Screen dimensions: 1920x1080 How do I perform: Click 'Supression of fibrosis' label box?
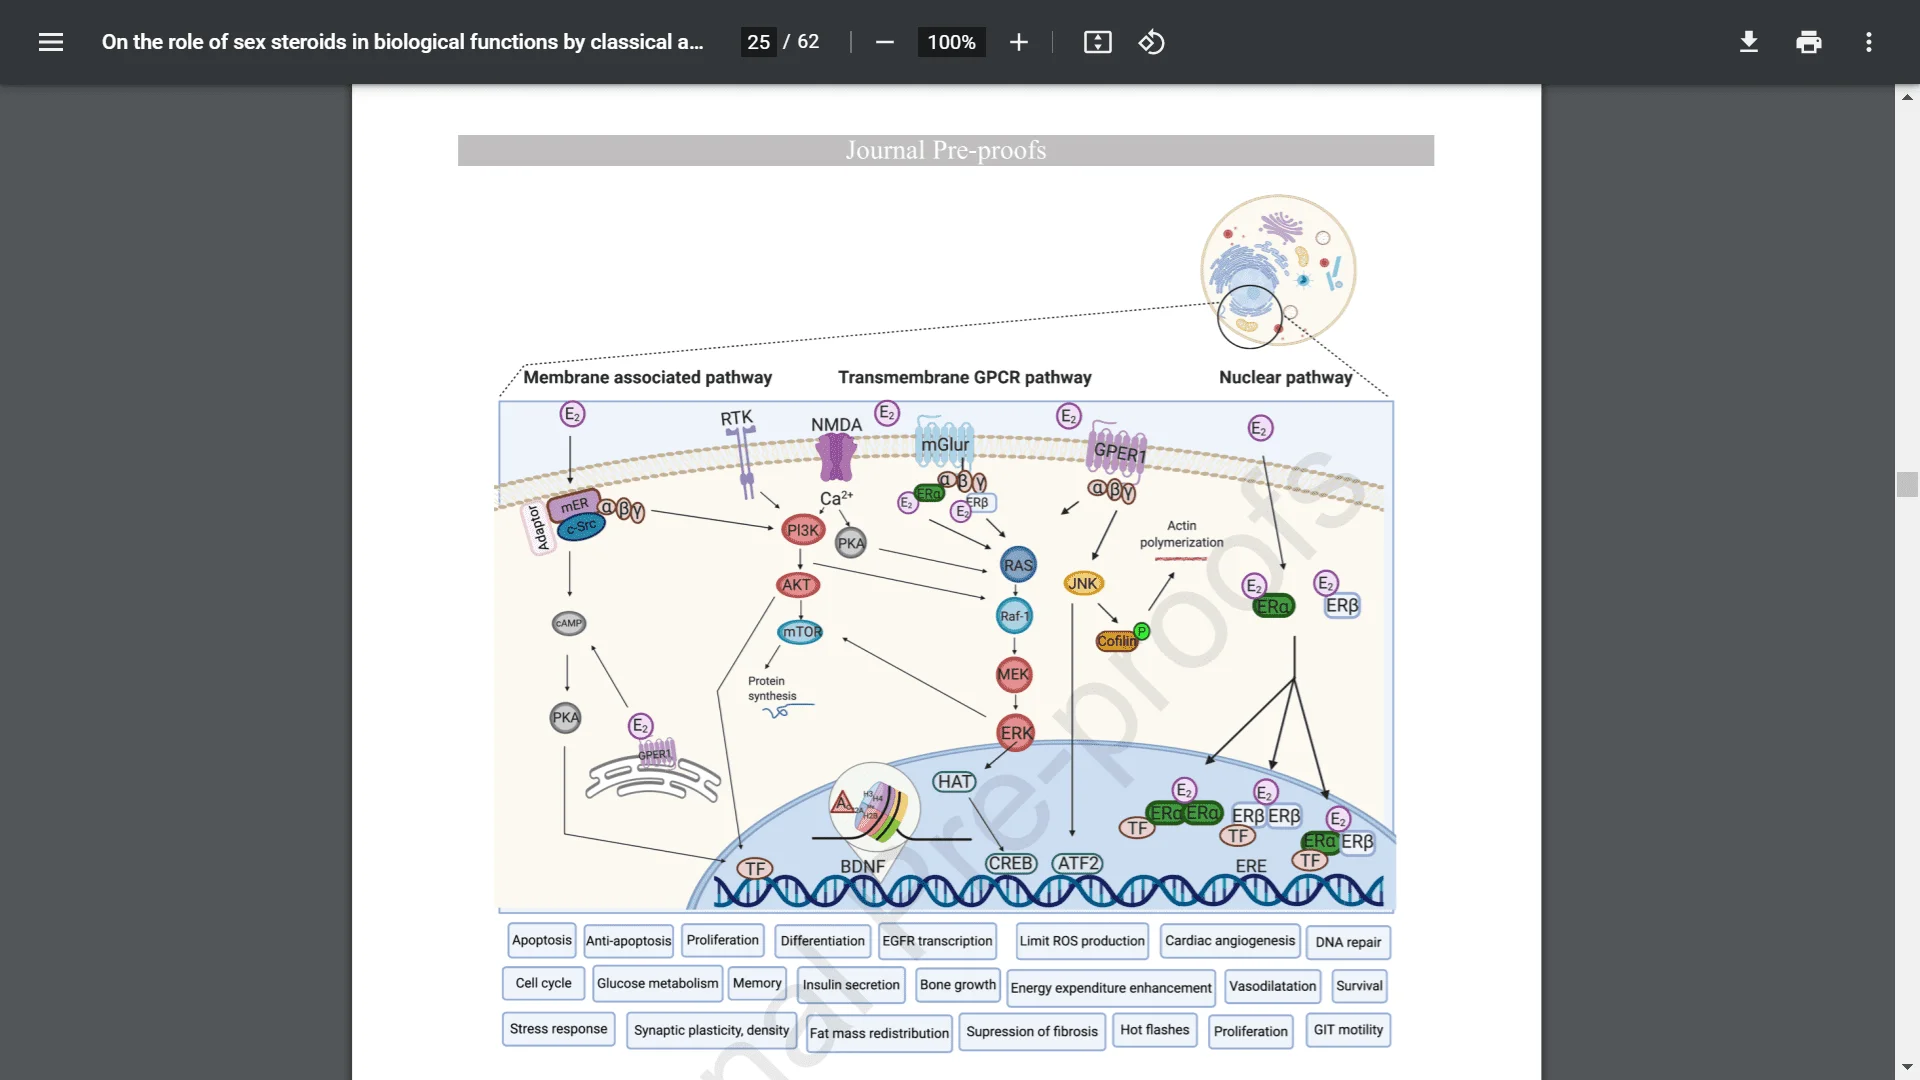point(1032,1032)
